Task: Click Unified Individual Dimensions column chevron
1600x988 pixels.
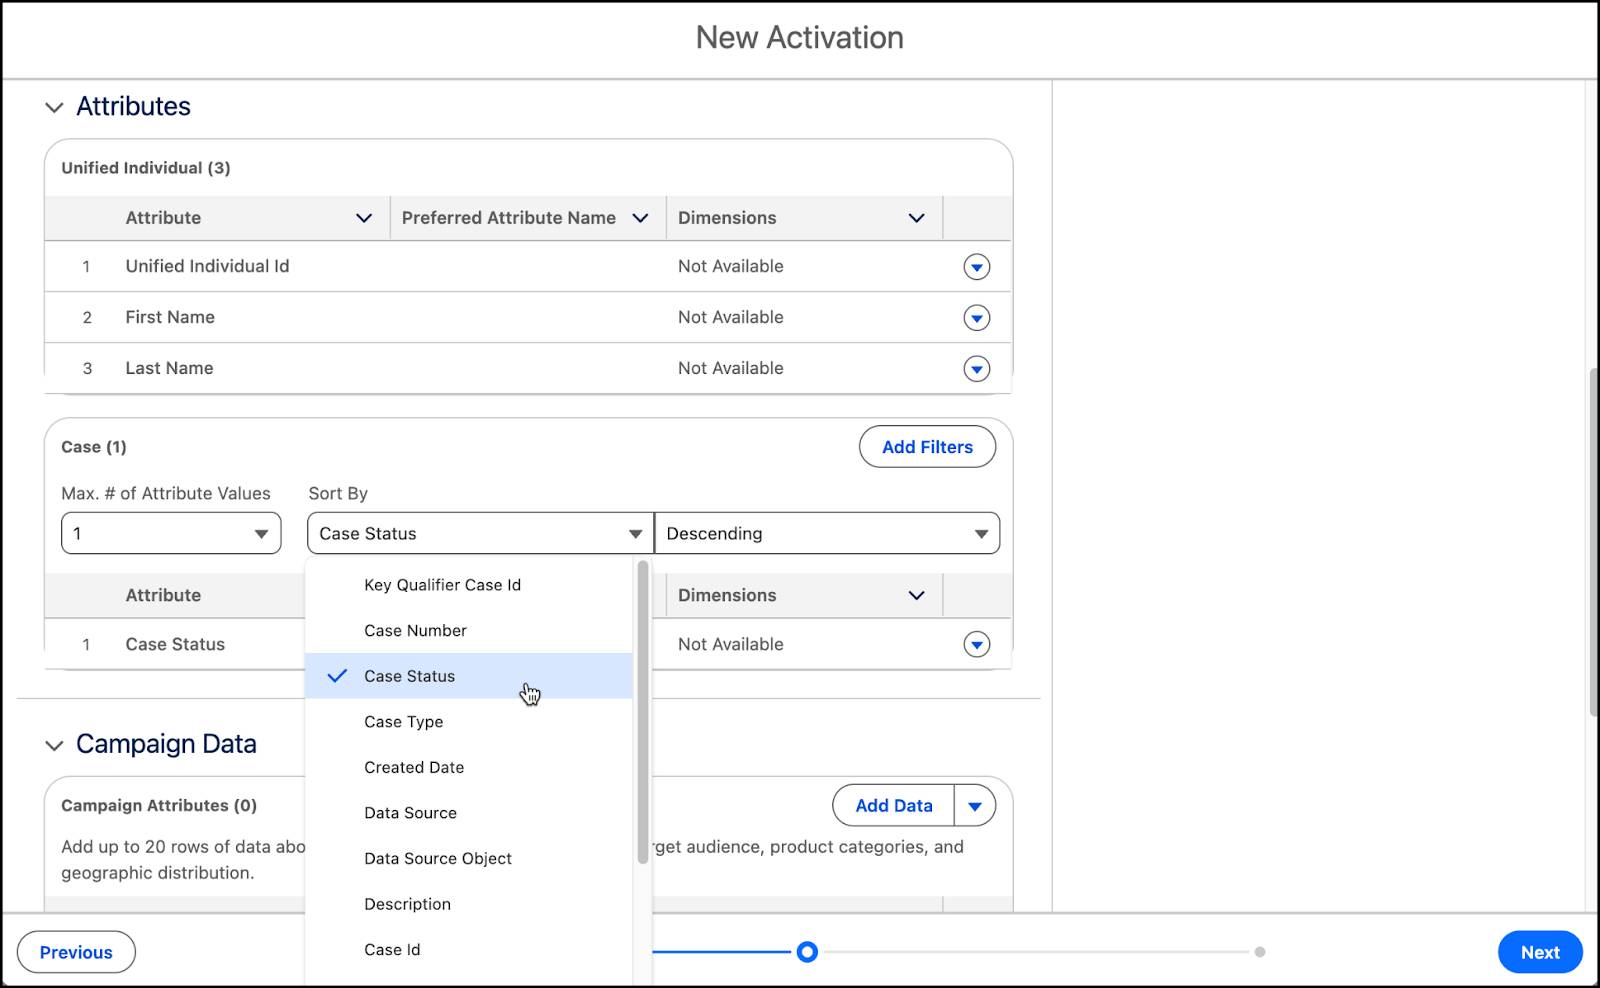Action: pyautogui.click(x=916, y=218)
